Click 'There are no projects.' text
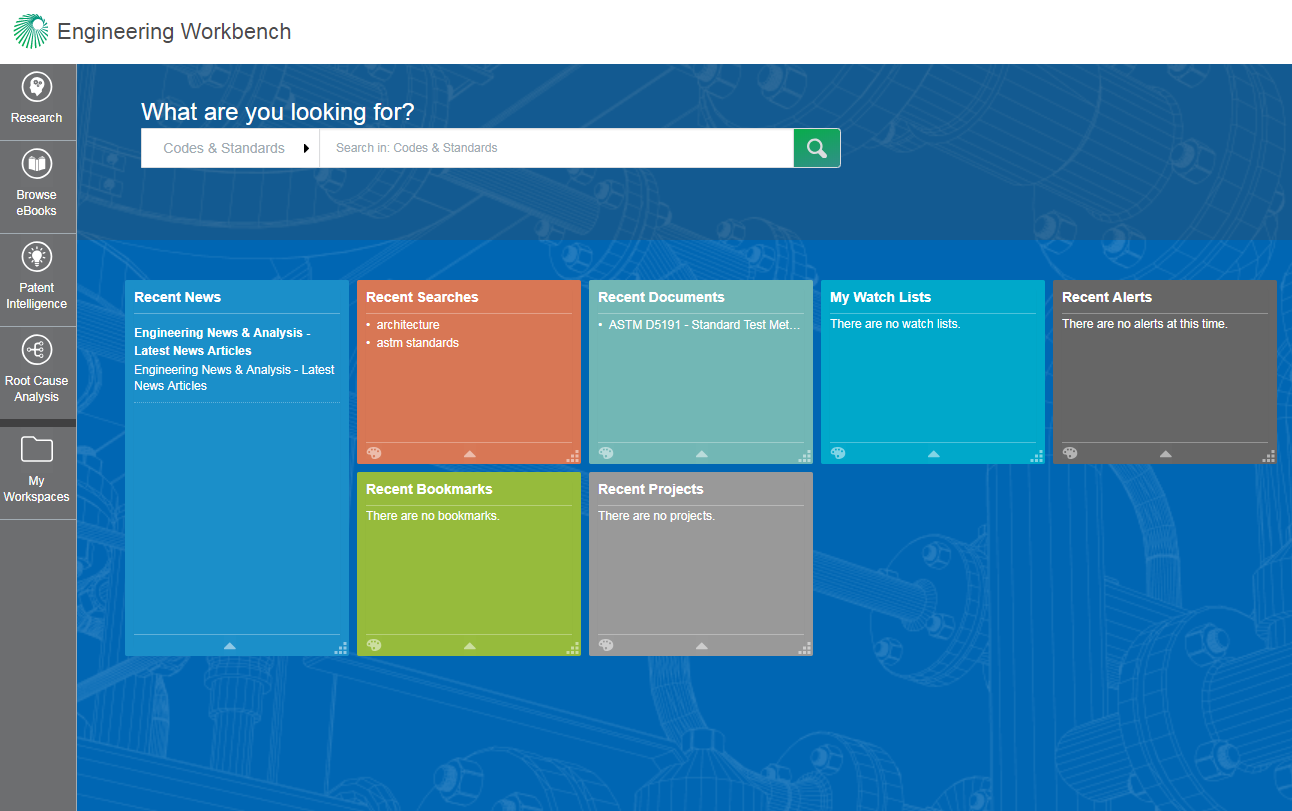 tap(656, 516)
